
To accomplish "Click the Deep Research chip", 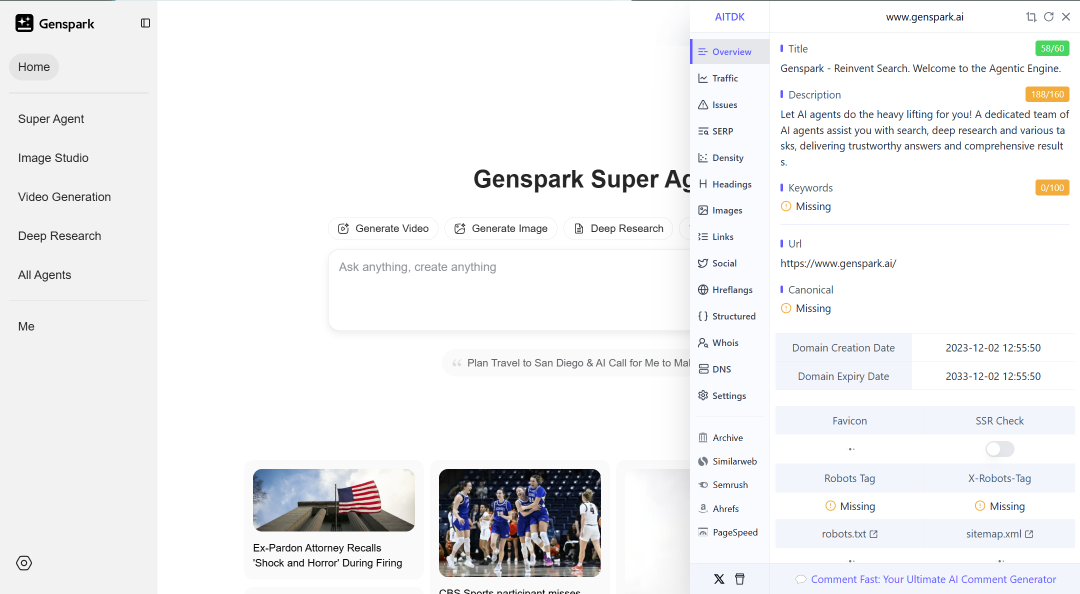I will [x=618, y=228].
